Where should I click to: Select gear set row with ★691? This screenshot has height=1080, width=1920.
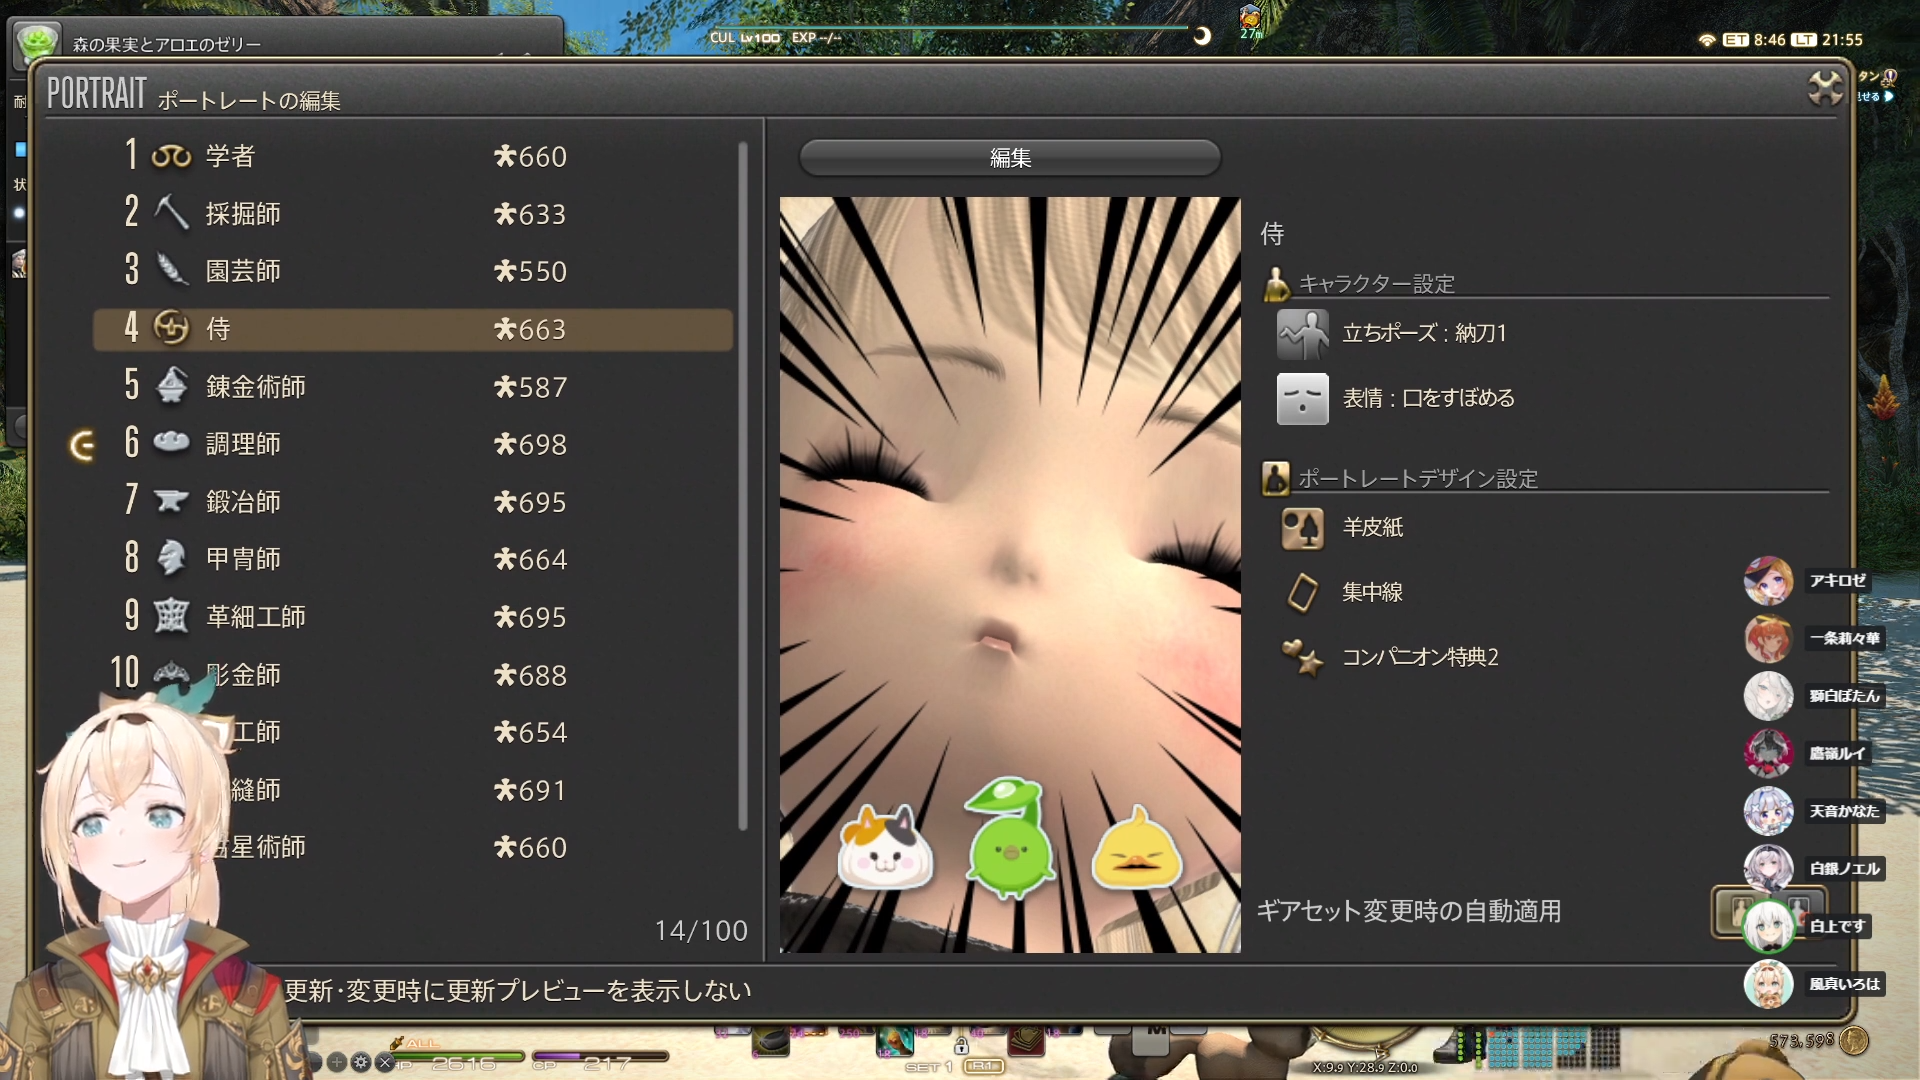click(x=413, y=790)
